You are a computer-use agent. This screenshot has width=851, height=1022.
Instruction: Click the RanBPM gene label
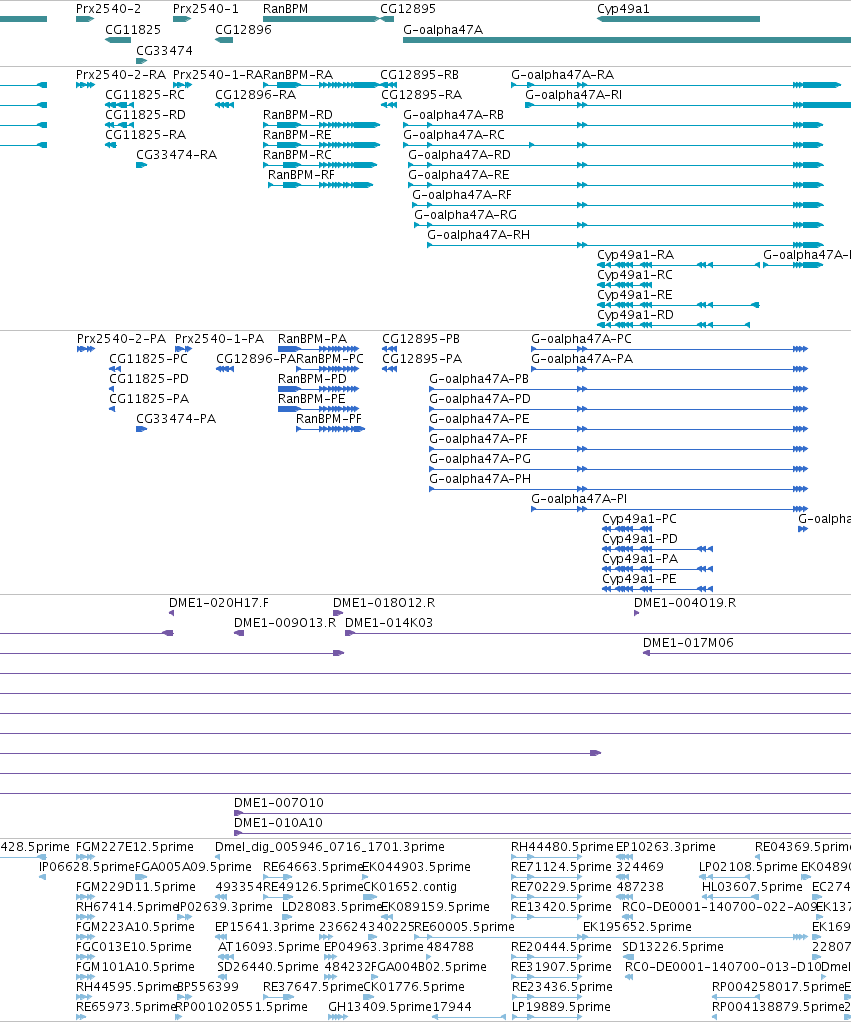285,9
